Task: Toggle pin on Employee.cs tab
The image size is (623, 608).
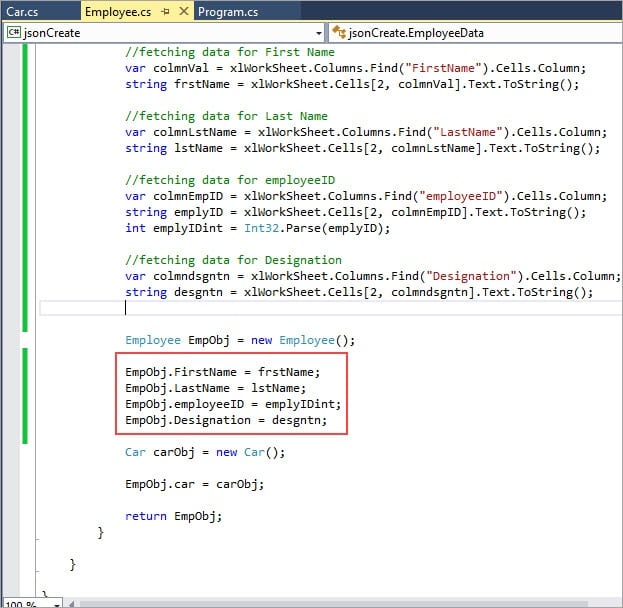Action: (165, 12)
